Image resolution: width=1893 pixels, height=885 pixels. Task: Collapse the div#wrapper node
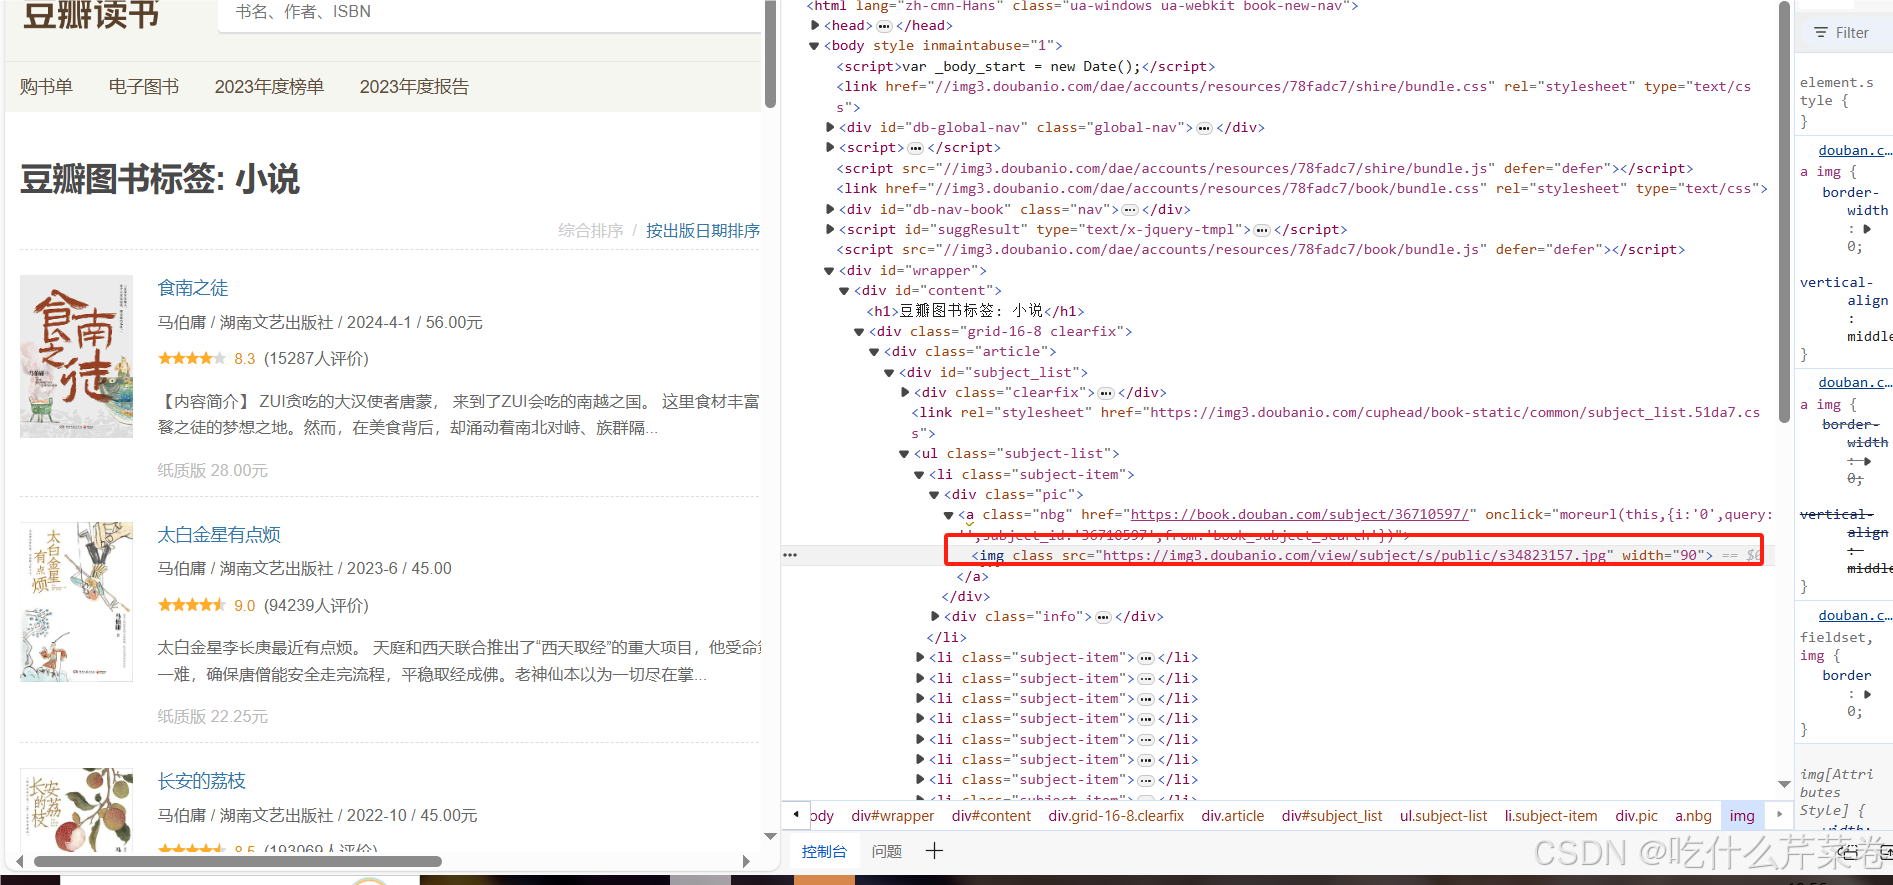829,271
